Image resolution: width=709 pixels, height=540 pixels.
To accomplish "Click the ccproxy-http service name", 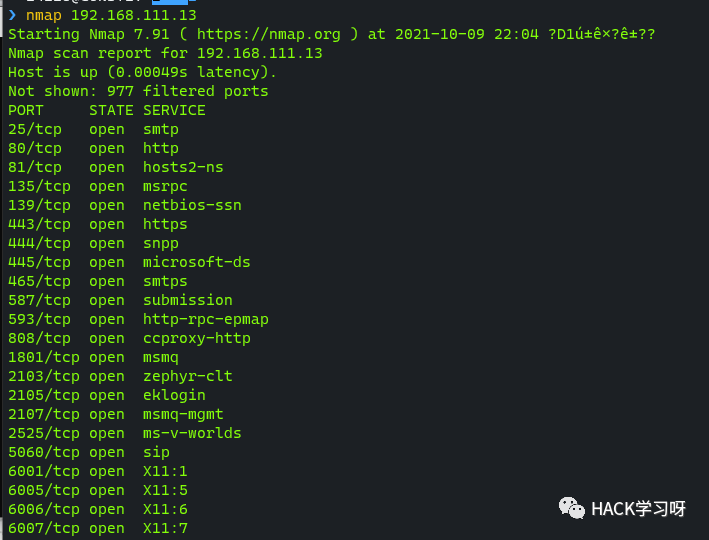I will point(197,338).
